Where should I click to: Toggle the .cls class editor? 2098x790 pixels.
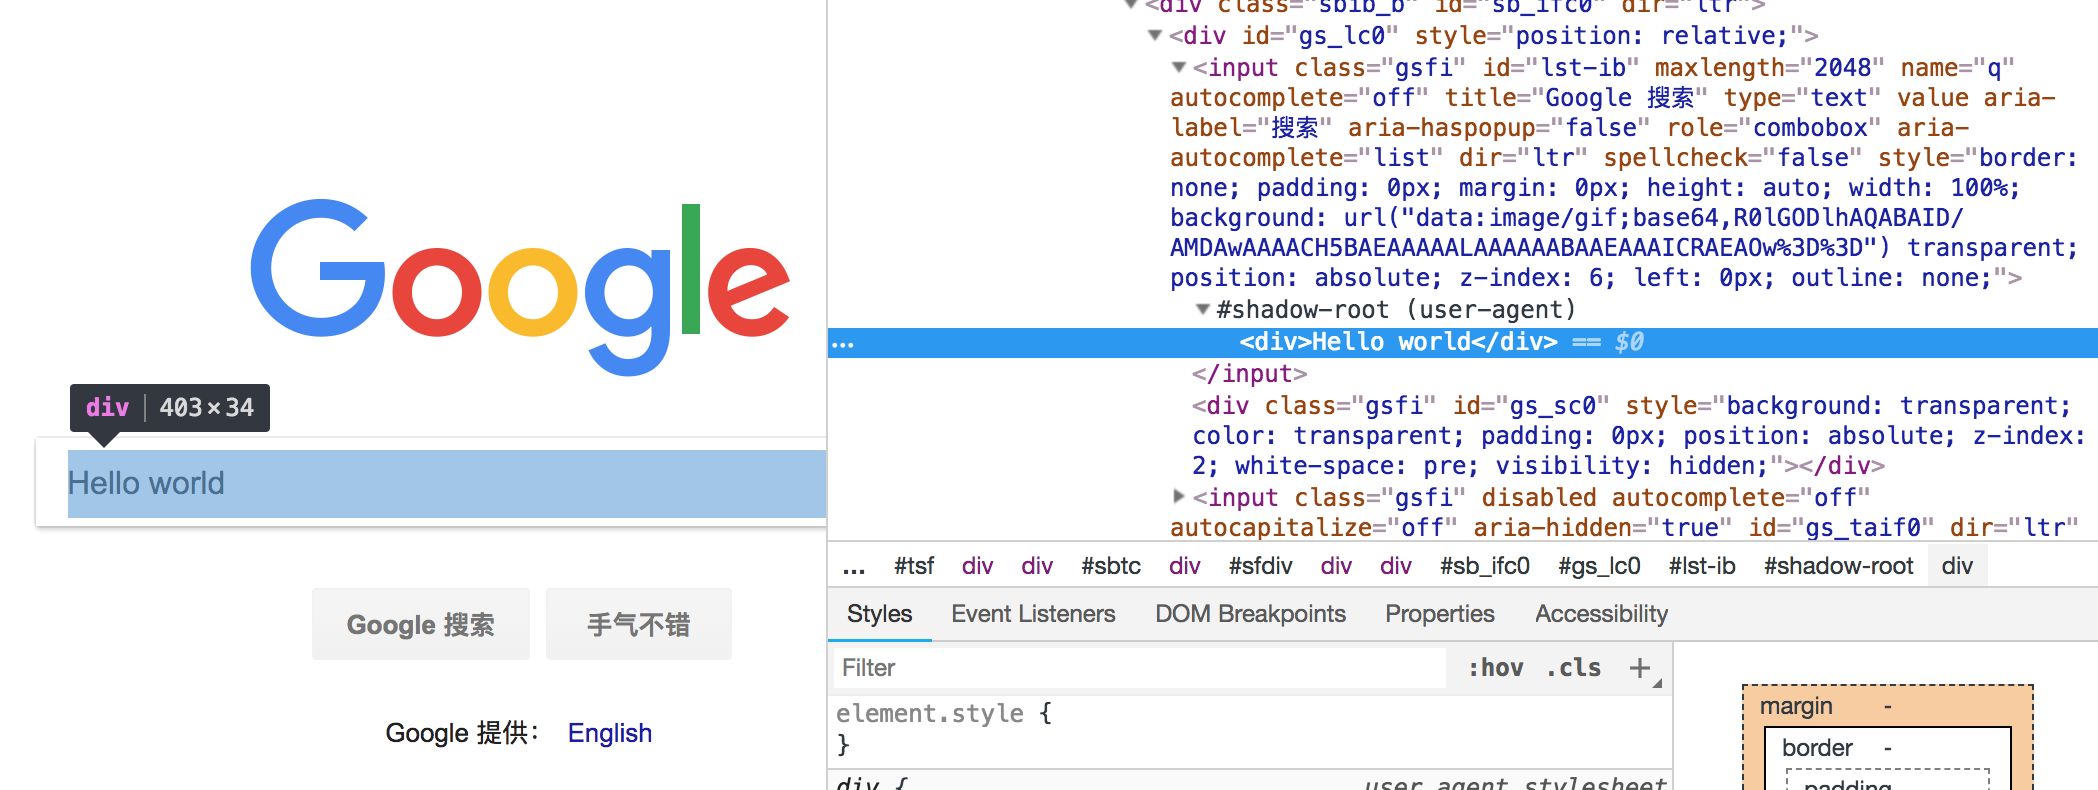1573,668
